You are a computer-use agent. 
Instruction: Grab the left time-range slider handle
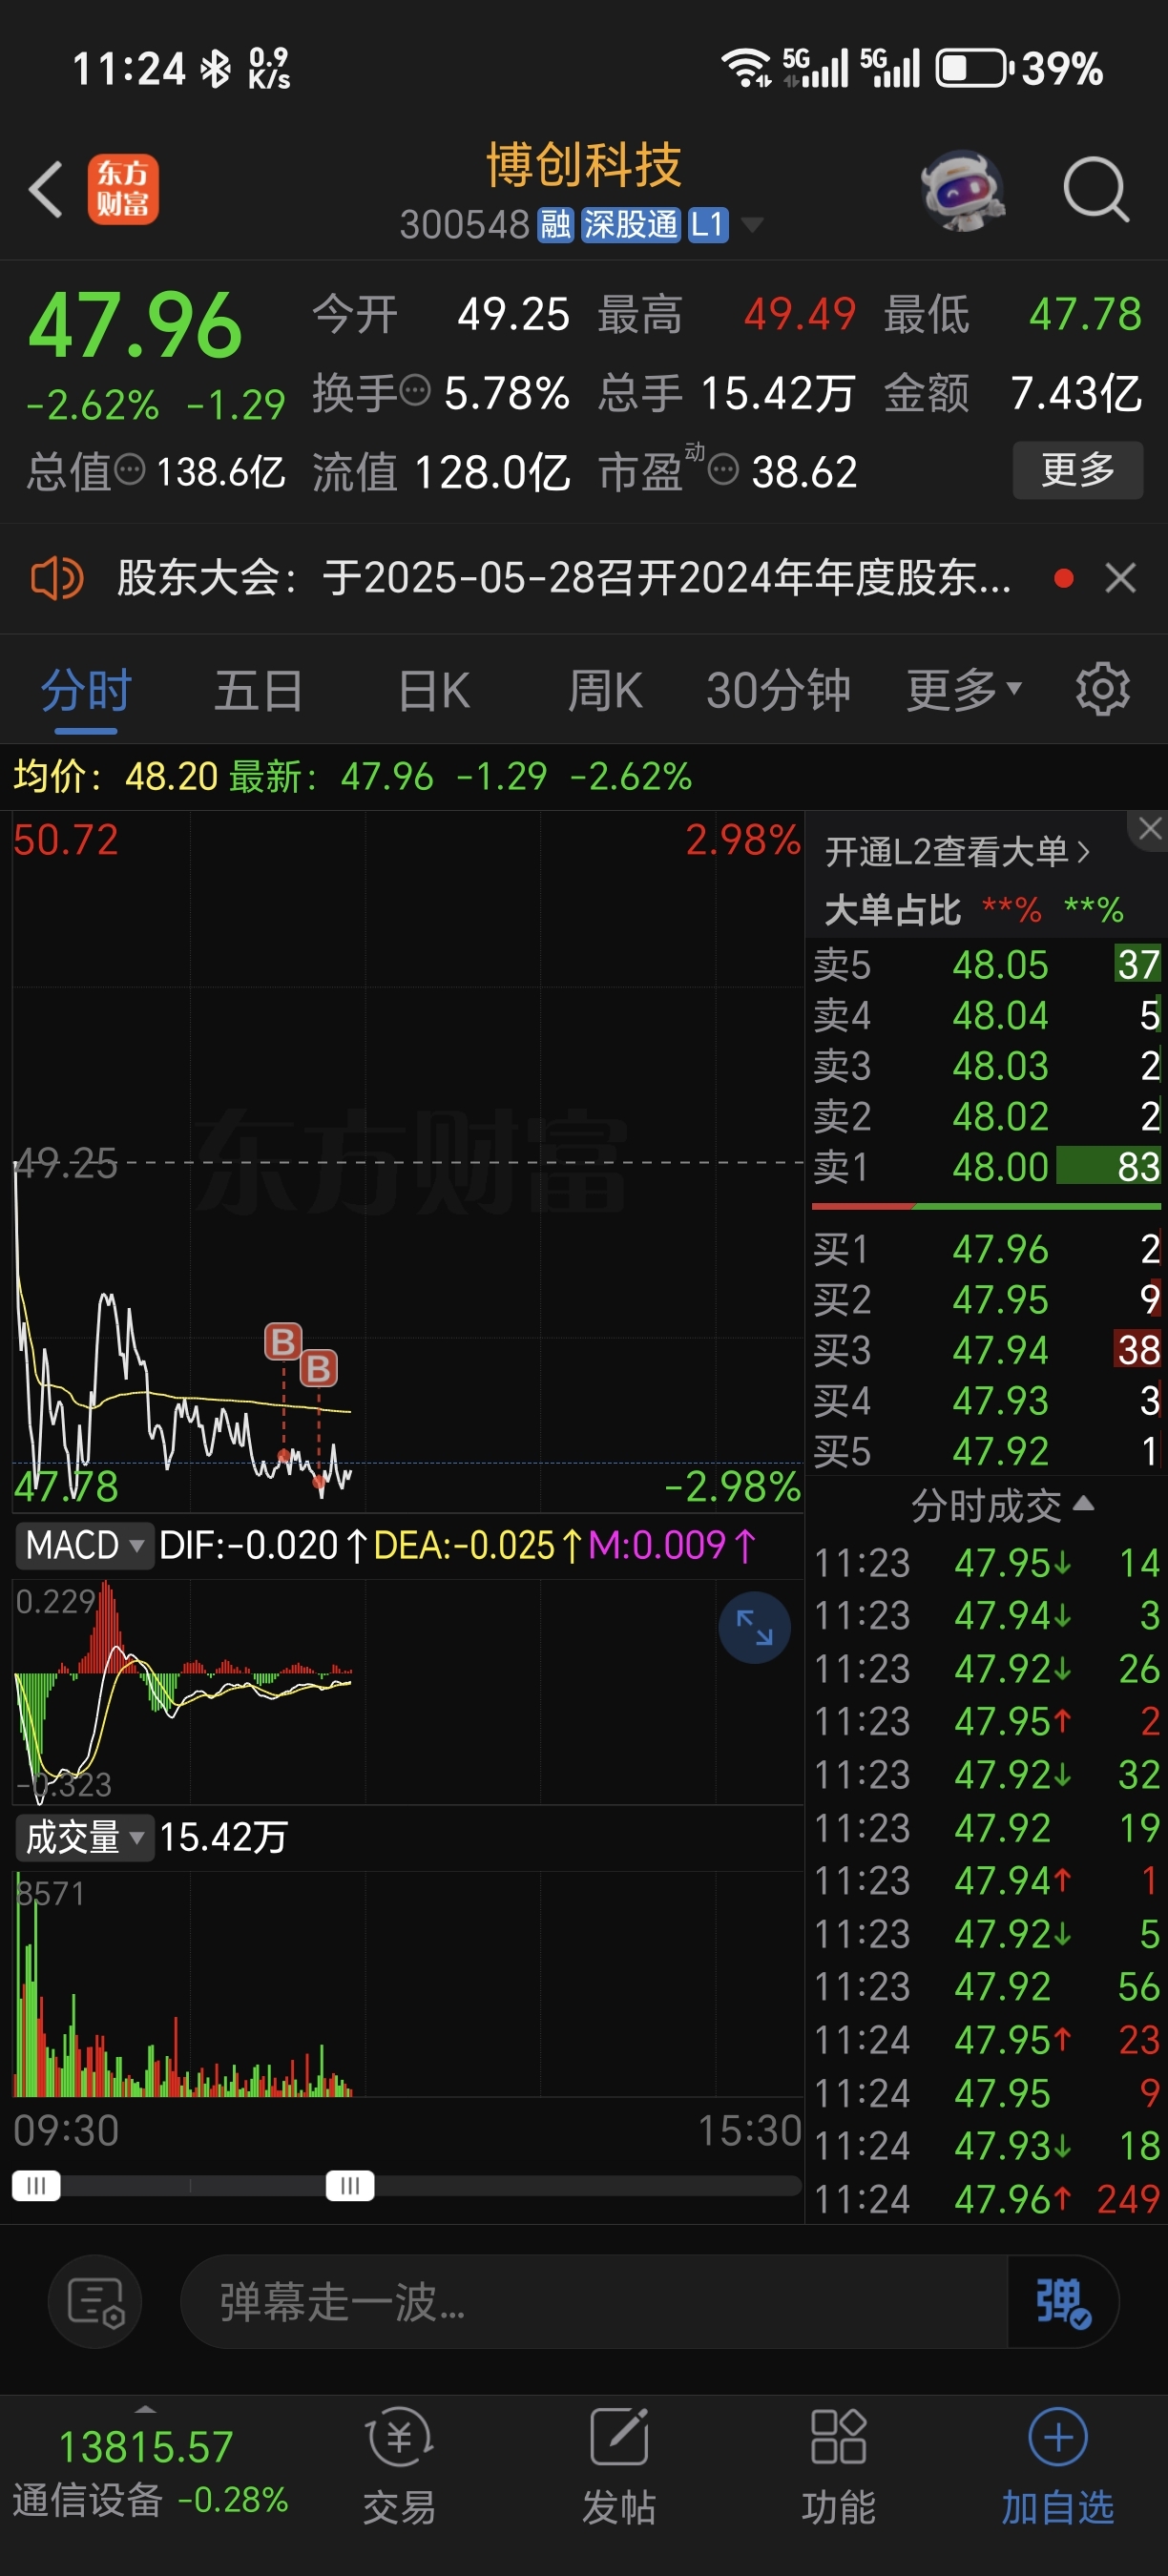36,2186
